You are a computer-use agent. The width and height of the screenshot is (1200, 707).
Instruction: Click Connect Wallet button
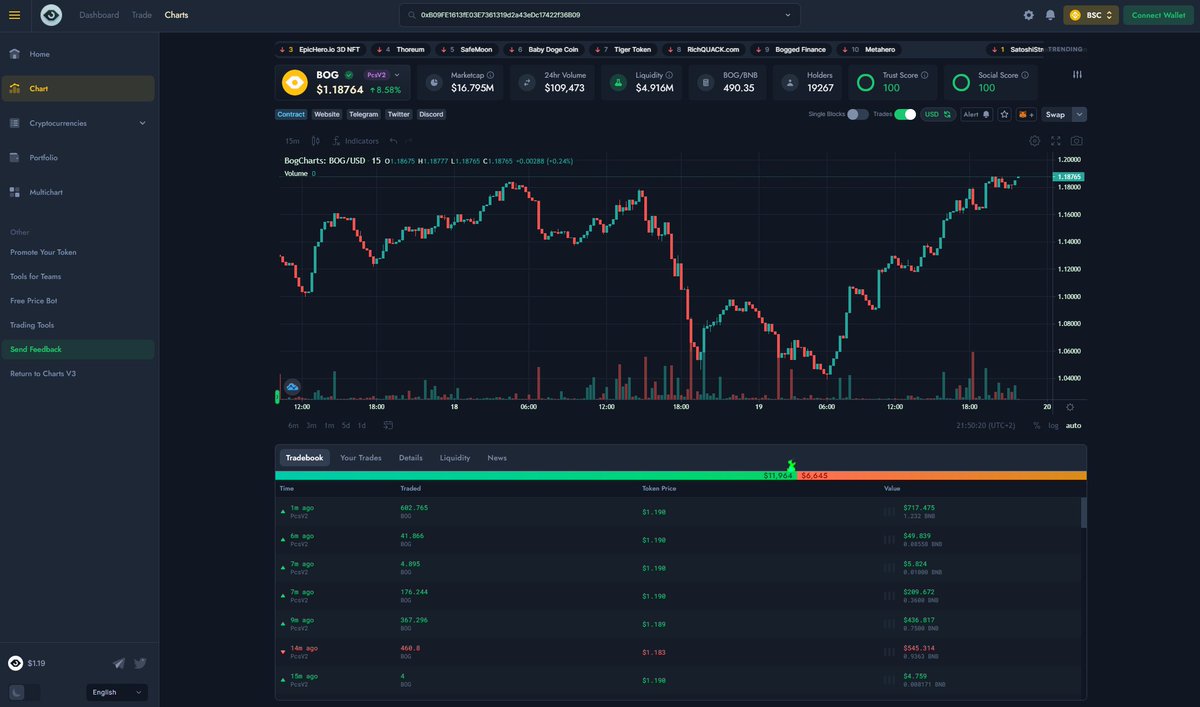[x=1159, y=15]
